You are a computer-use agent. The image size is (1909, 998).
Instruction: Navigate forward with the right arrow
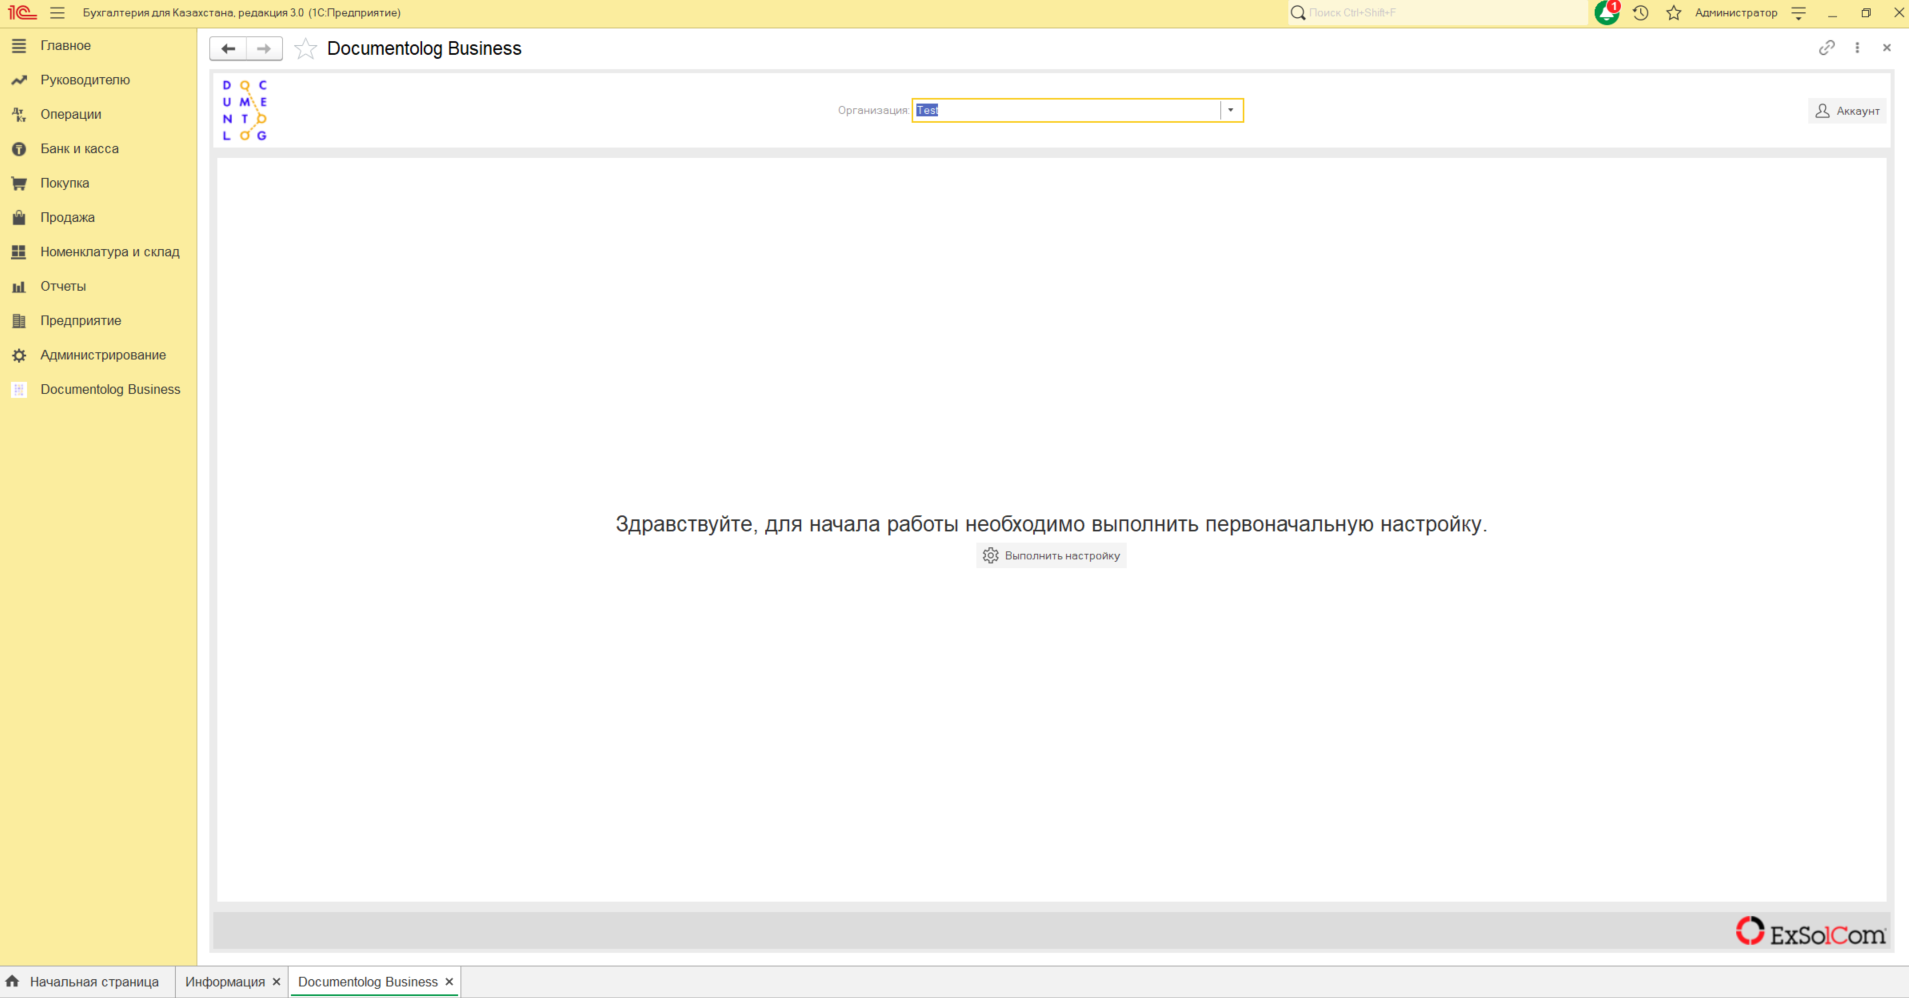point(264,48)
